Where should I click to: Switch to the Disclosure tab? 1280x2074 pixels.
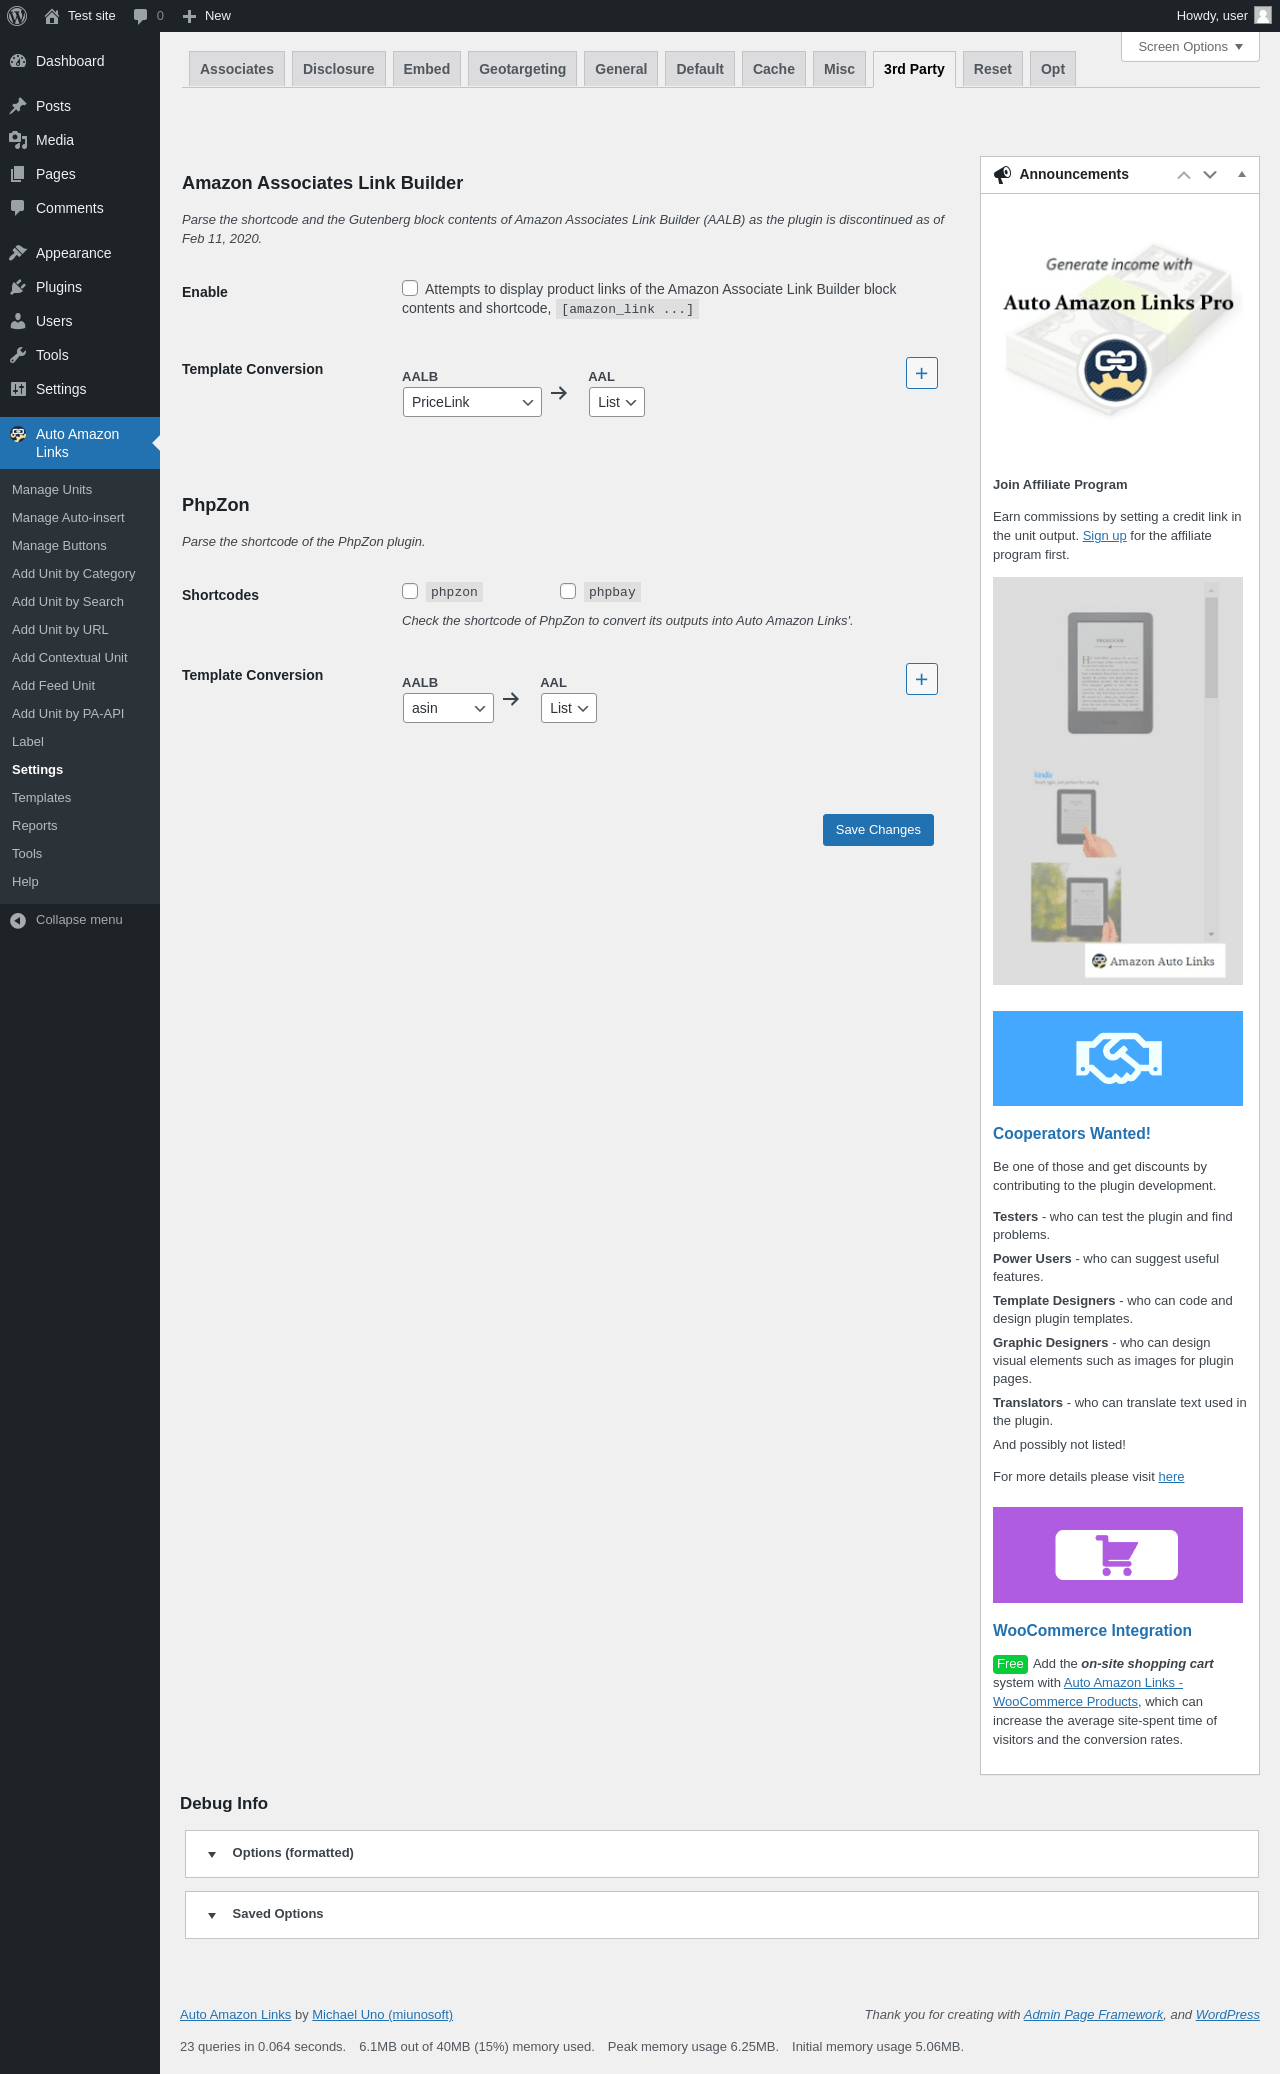(x=339, y=69)
